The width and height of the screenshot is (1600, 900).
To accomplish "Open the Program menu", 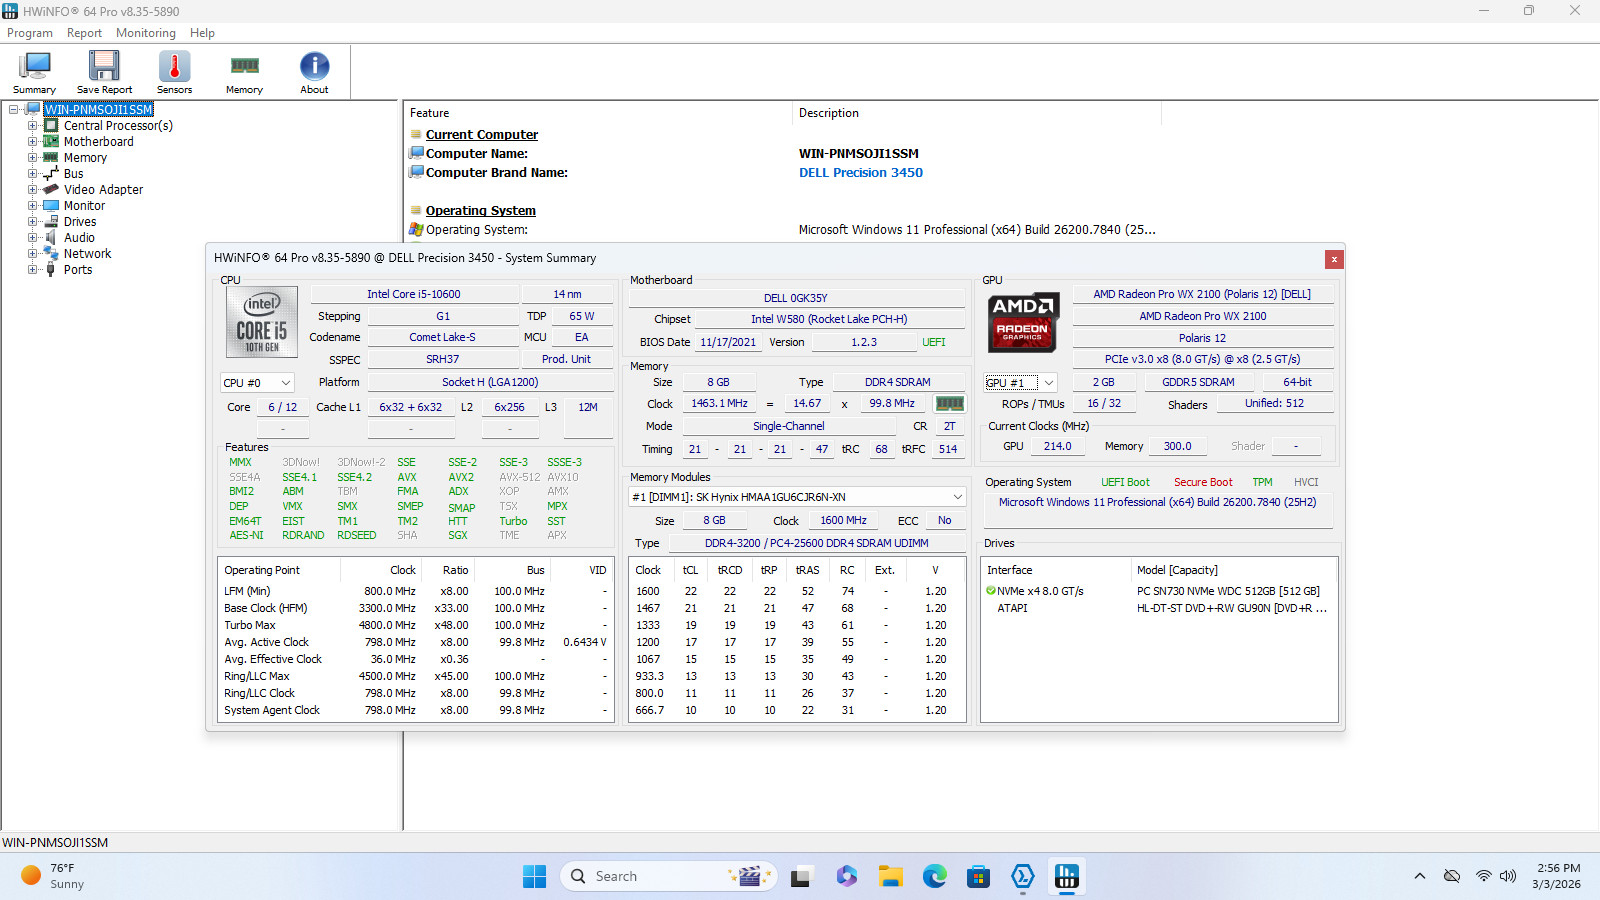I will pos(30,33).
